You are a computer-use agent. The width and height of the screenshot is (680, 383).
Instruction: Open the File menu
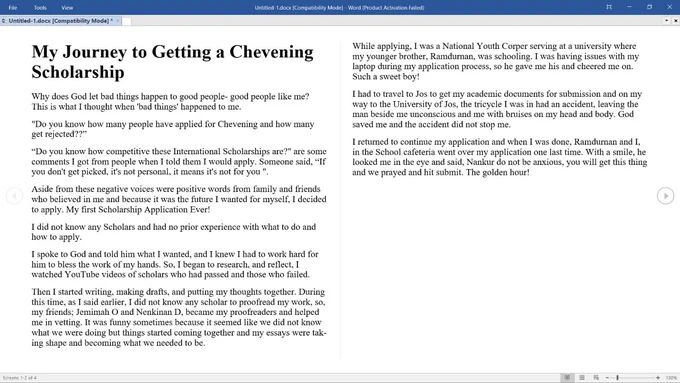click(13, 7)
